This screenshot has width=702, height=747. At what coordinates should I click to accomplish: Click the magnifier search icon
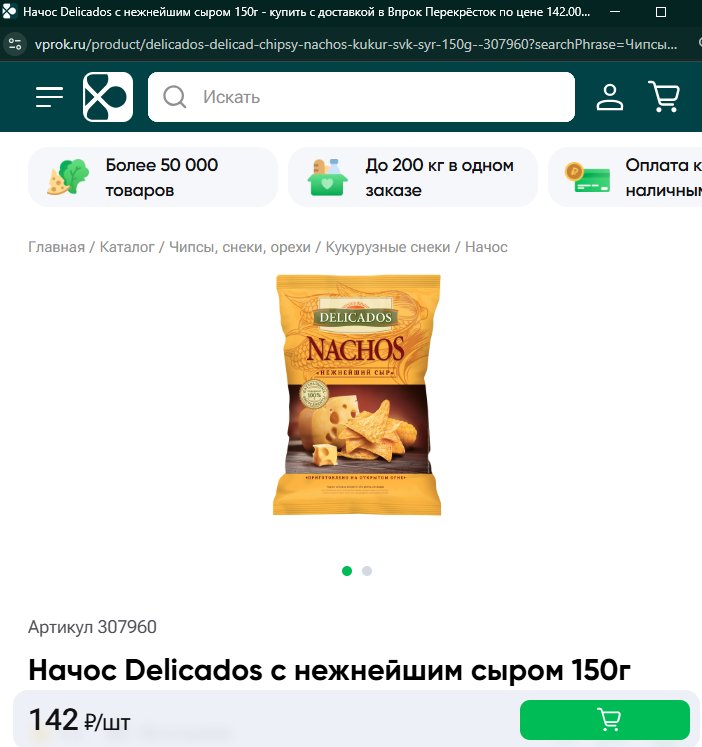point(174,97)
